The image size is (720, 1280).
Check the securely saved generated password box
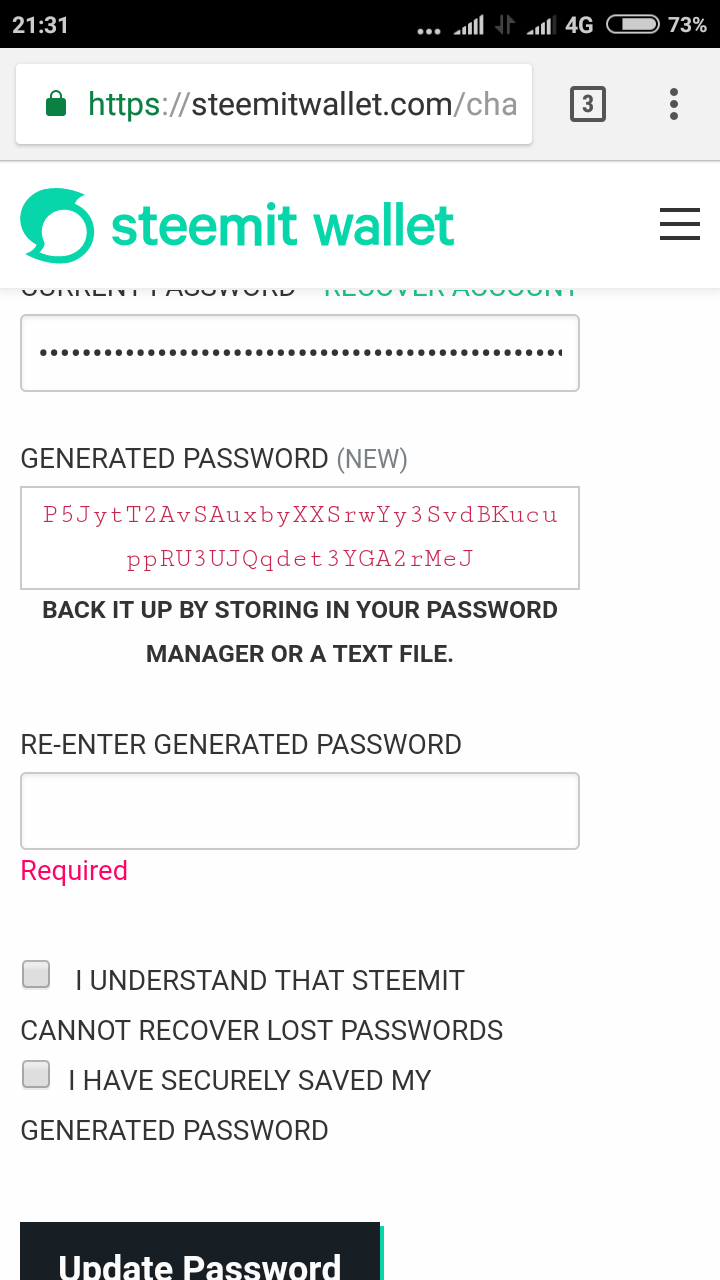(x=37, y=1074)
